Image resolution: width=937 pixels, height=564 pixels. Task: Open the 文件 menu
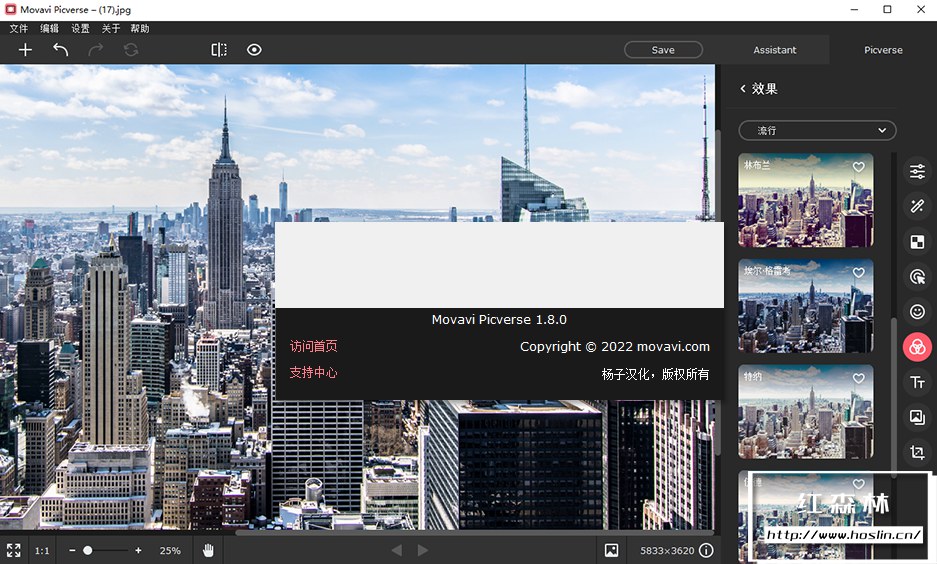(19, 29)
